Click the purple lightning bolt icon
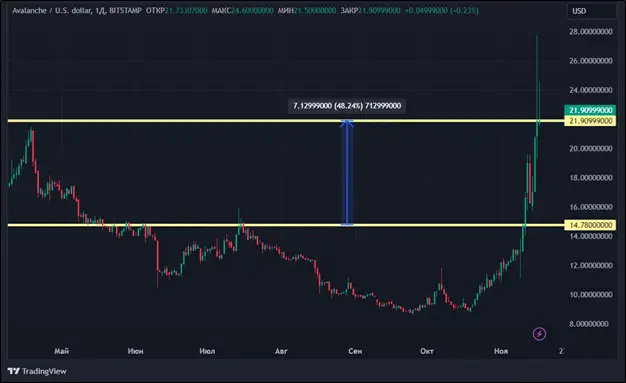 (539, 333)
